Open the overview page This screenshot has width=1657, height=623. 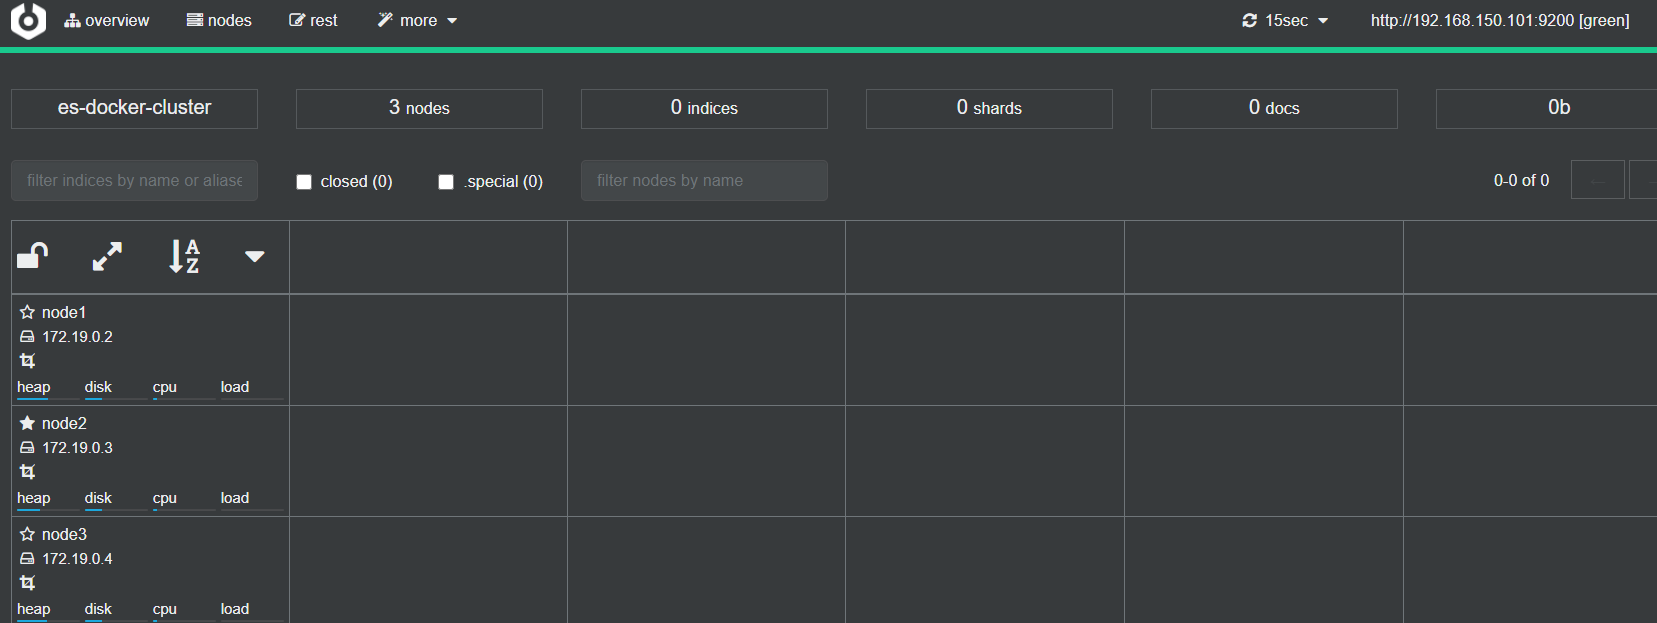click(107, 20)
